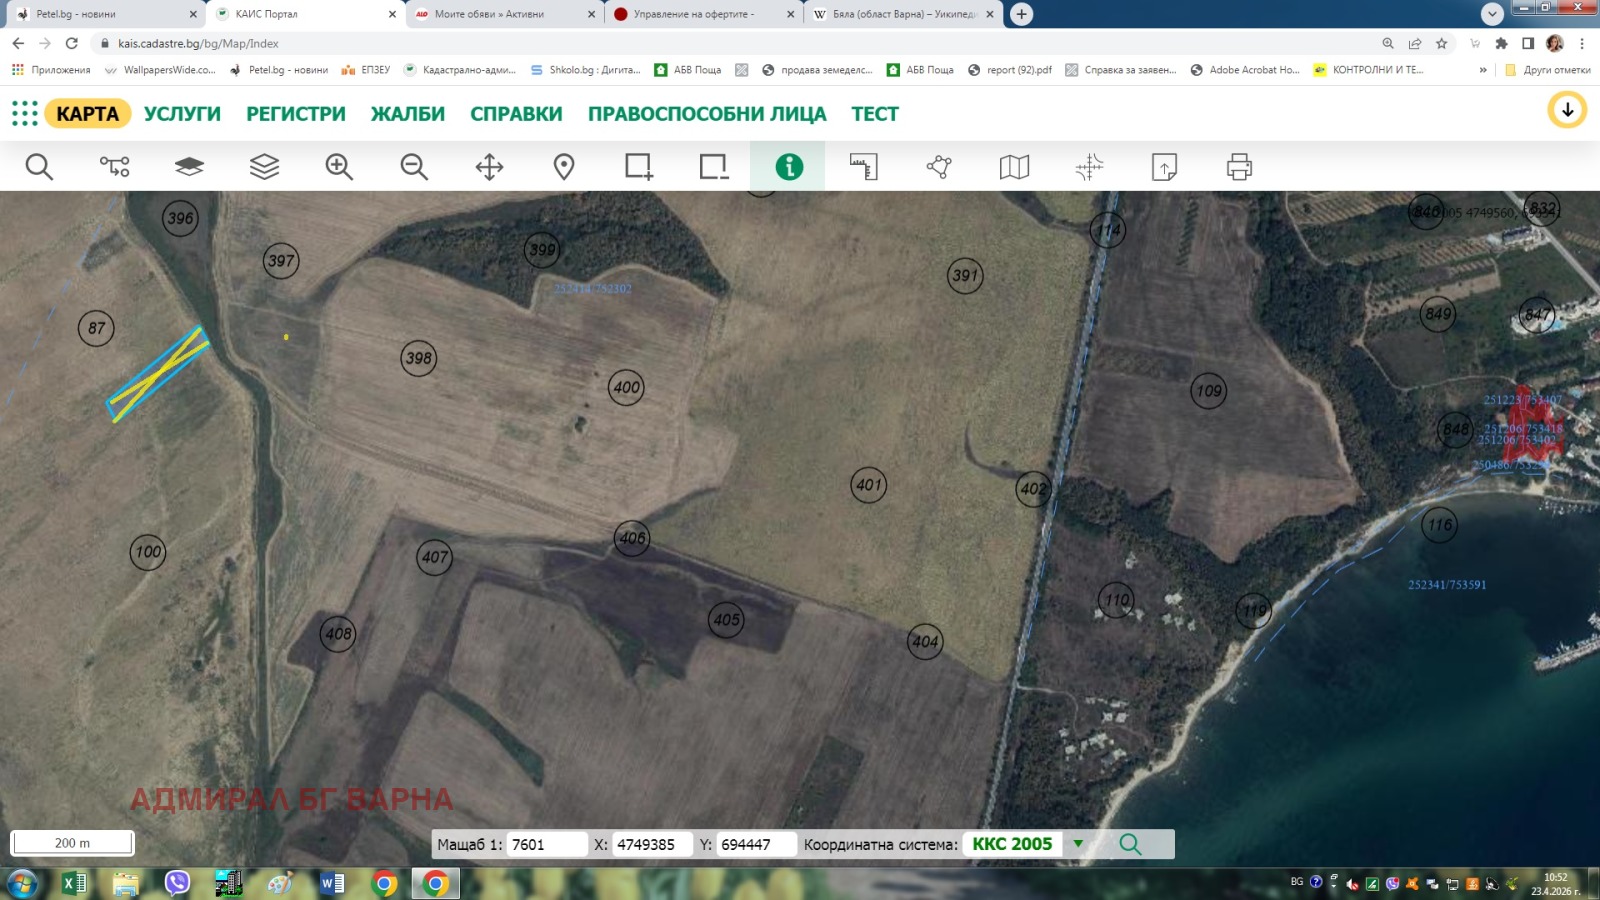Click the green coordinate search button
The width and height of the screenshot is (1600, 900).
click(1130, 844)
